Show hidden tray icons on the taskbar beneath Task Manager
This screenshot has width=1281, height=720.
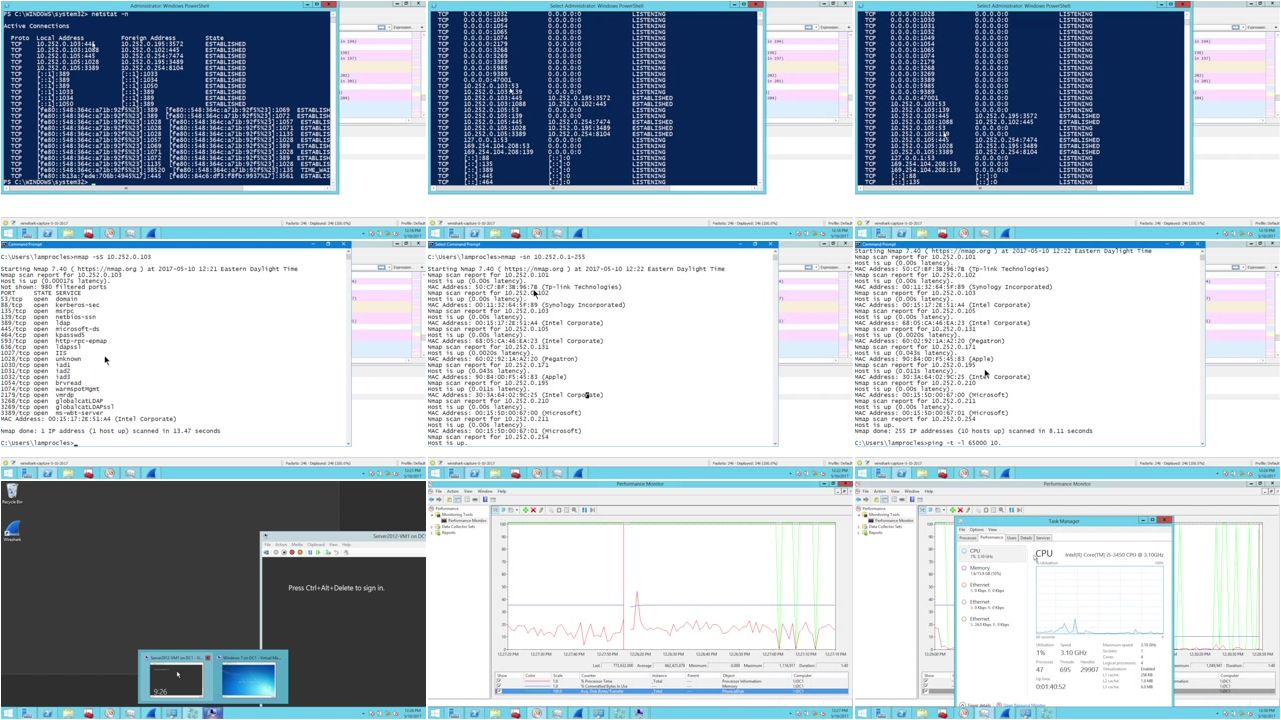point(1217,714)
